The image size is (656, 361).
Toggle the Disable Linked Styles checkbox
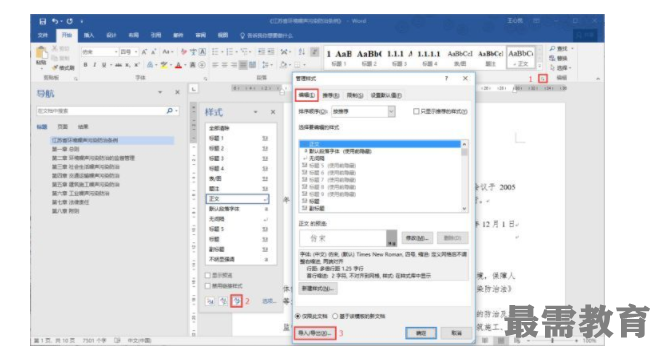pos(208,286)
